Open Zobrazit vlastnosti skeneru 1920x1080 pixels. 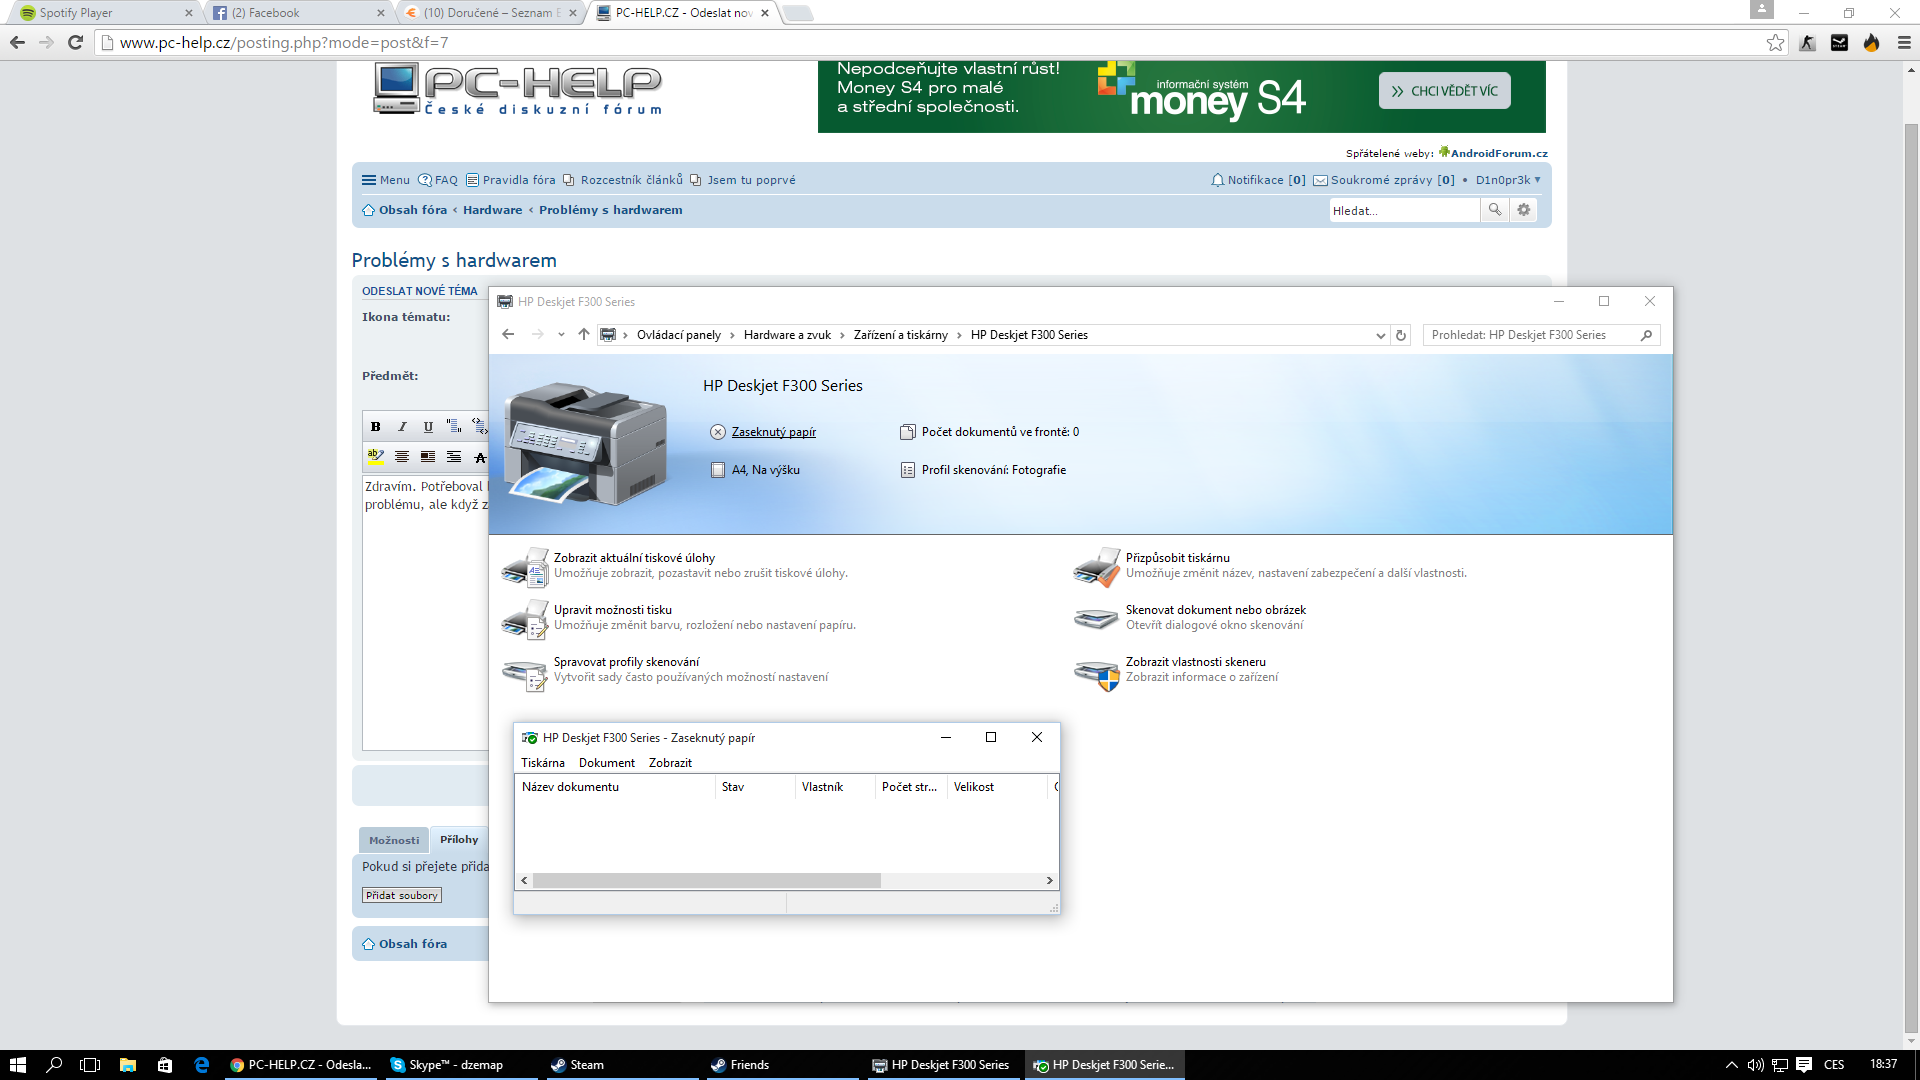coord(1195,662)
